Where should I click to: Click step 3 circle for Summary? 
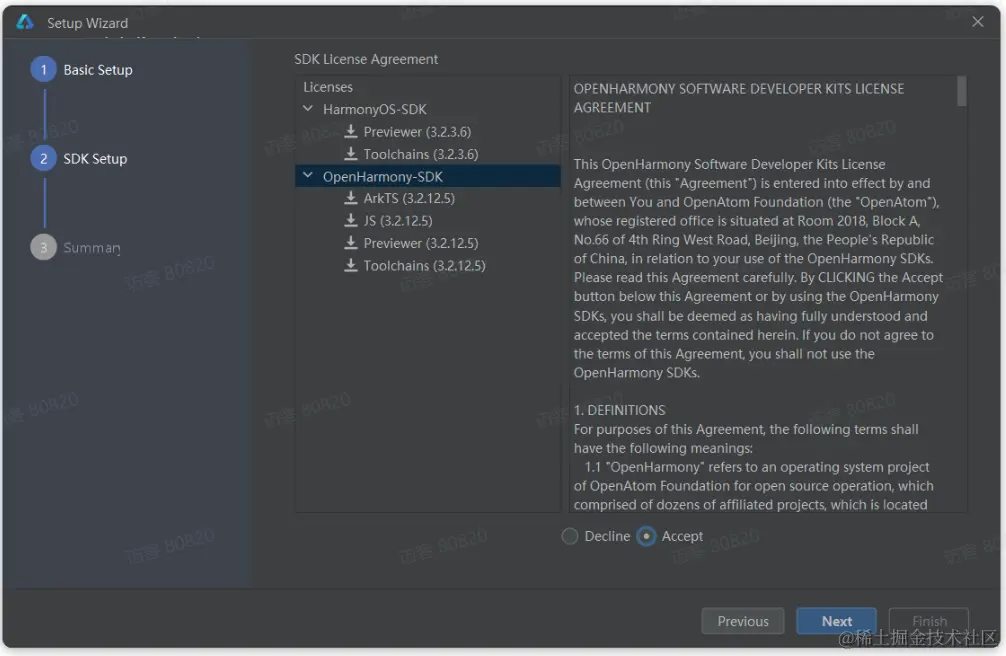44,247
